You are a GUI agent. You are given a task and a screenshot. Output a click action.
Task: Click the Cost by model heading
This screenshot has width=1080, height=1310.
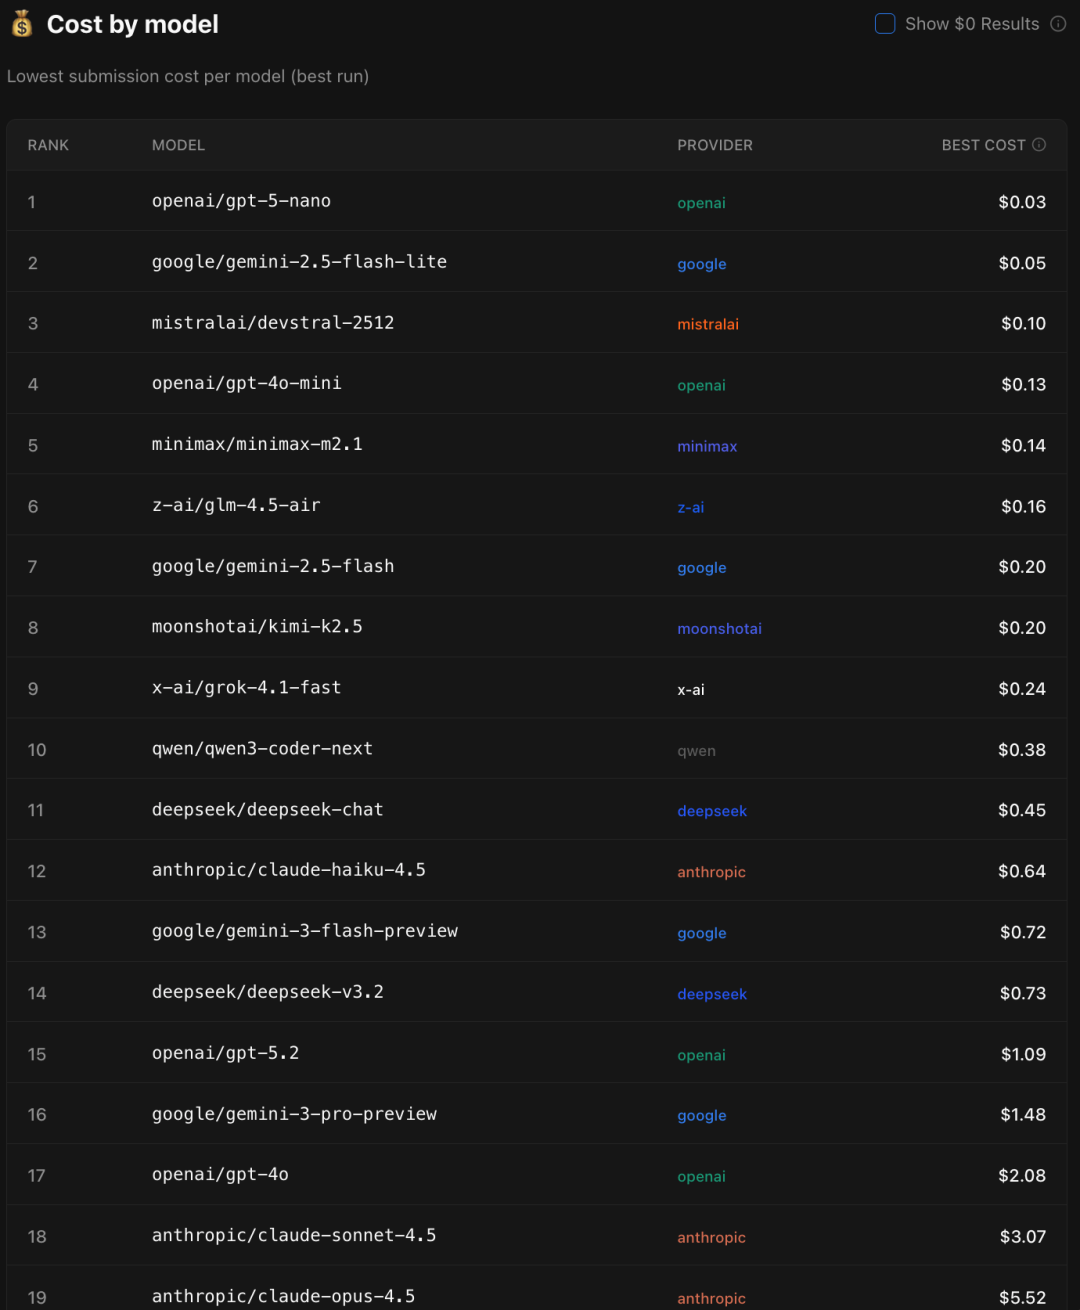(x=132, y=24)
